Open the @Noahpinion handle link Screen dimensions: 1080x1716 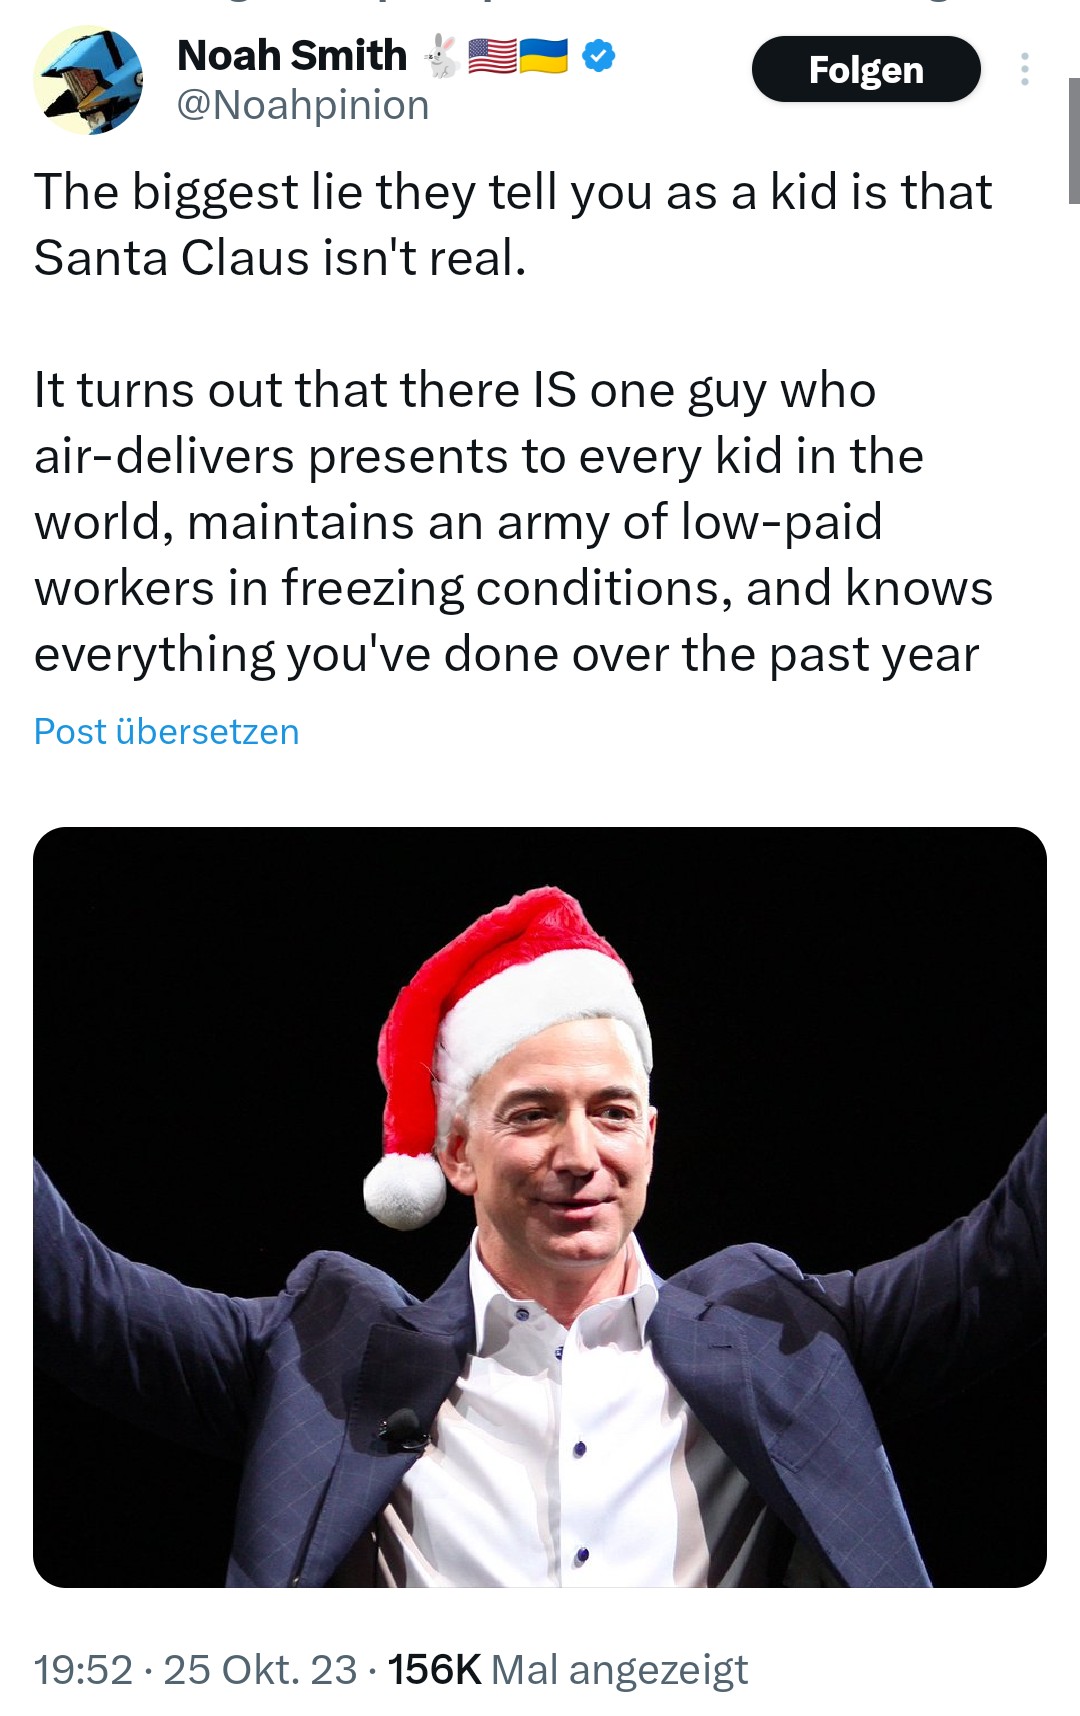tap(303, 105)
